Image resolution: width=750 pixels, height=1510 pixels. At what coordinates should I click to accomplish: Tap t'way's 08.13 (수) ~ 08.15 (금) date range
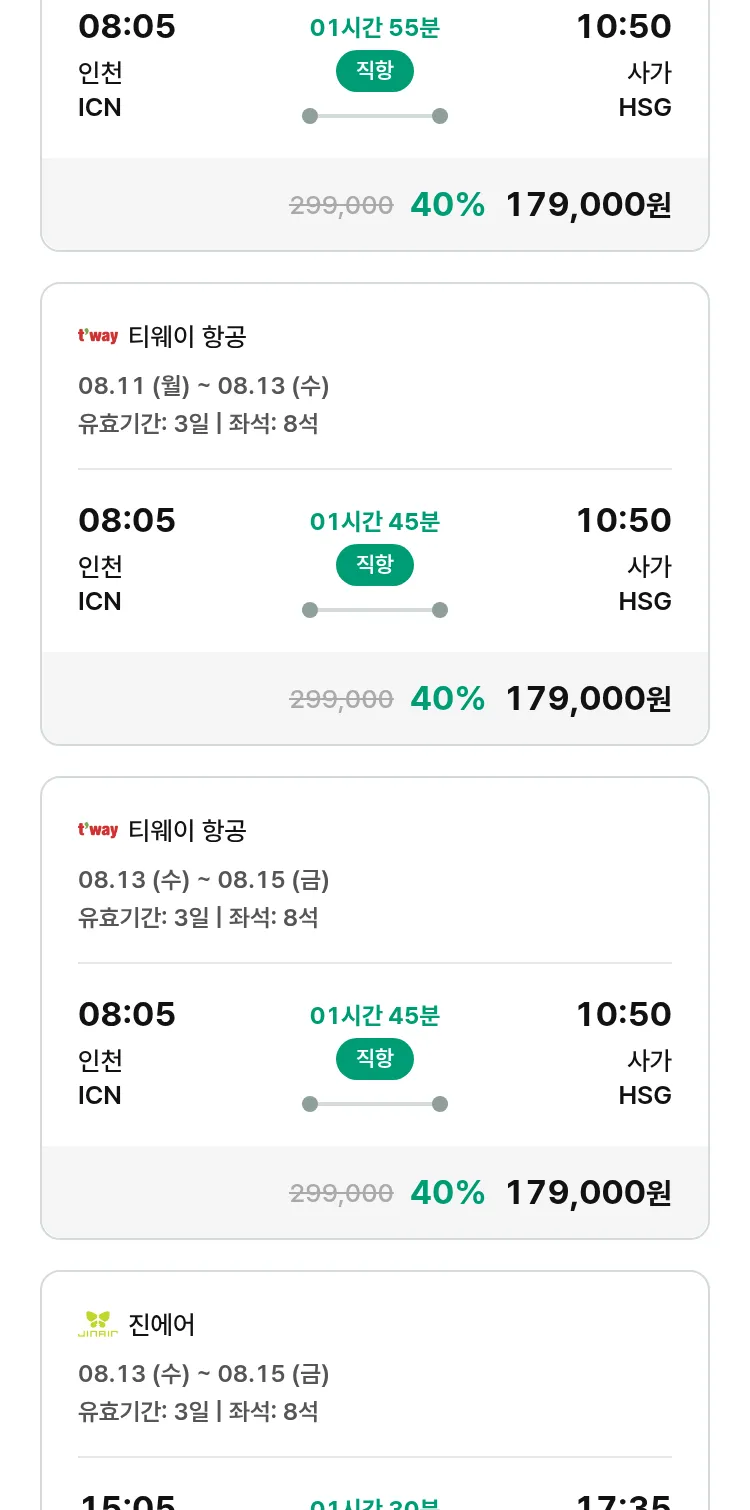[x=203, y=880]
